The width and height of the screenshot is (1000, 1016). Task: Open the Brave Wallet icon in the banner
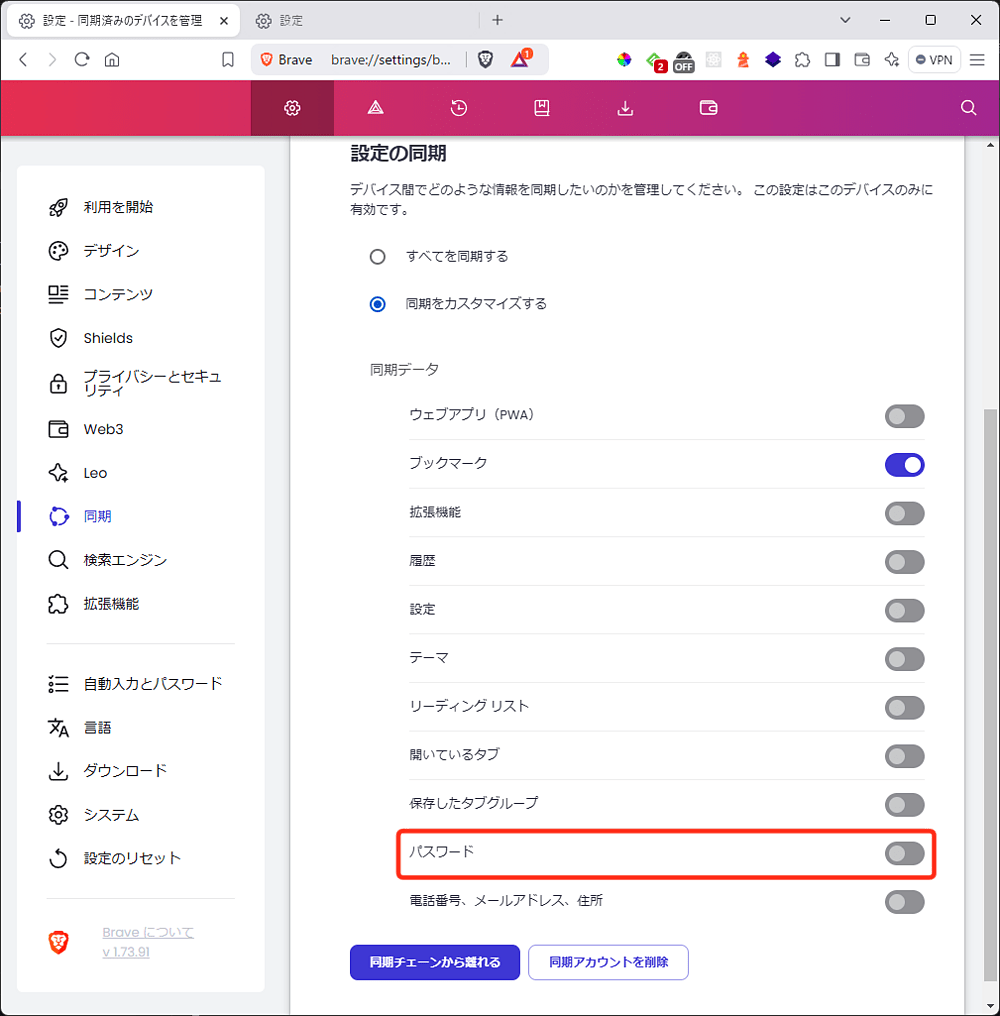pos(708,108)
